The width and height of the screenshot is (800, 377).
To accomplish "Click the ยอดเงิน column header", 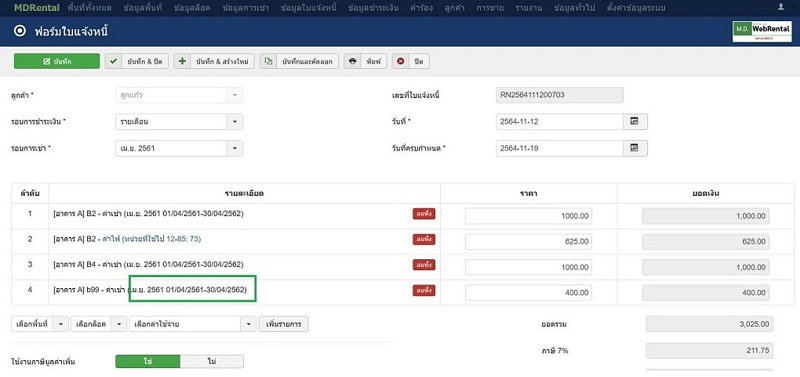I will click(706, 193).
